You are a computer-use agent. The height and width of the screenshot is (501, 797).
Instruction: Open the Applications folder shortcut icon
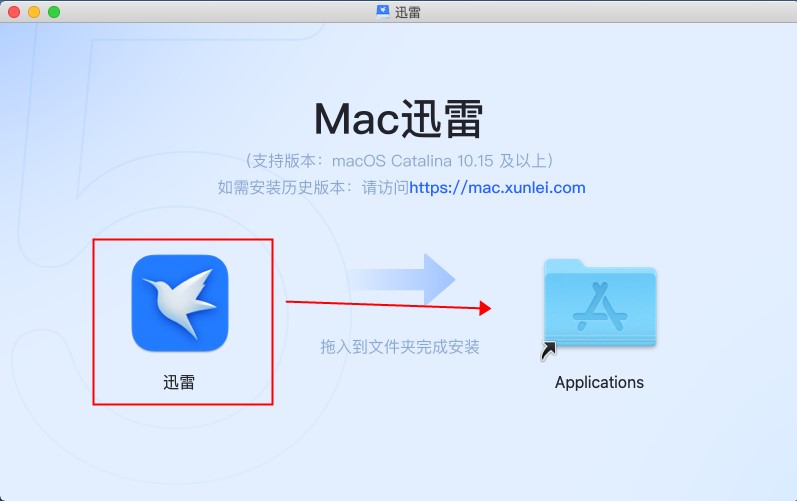(x=599, y=302)
